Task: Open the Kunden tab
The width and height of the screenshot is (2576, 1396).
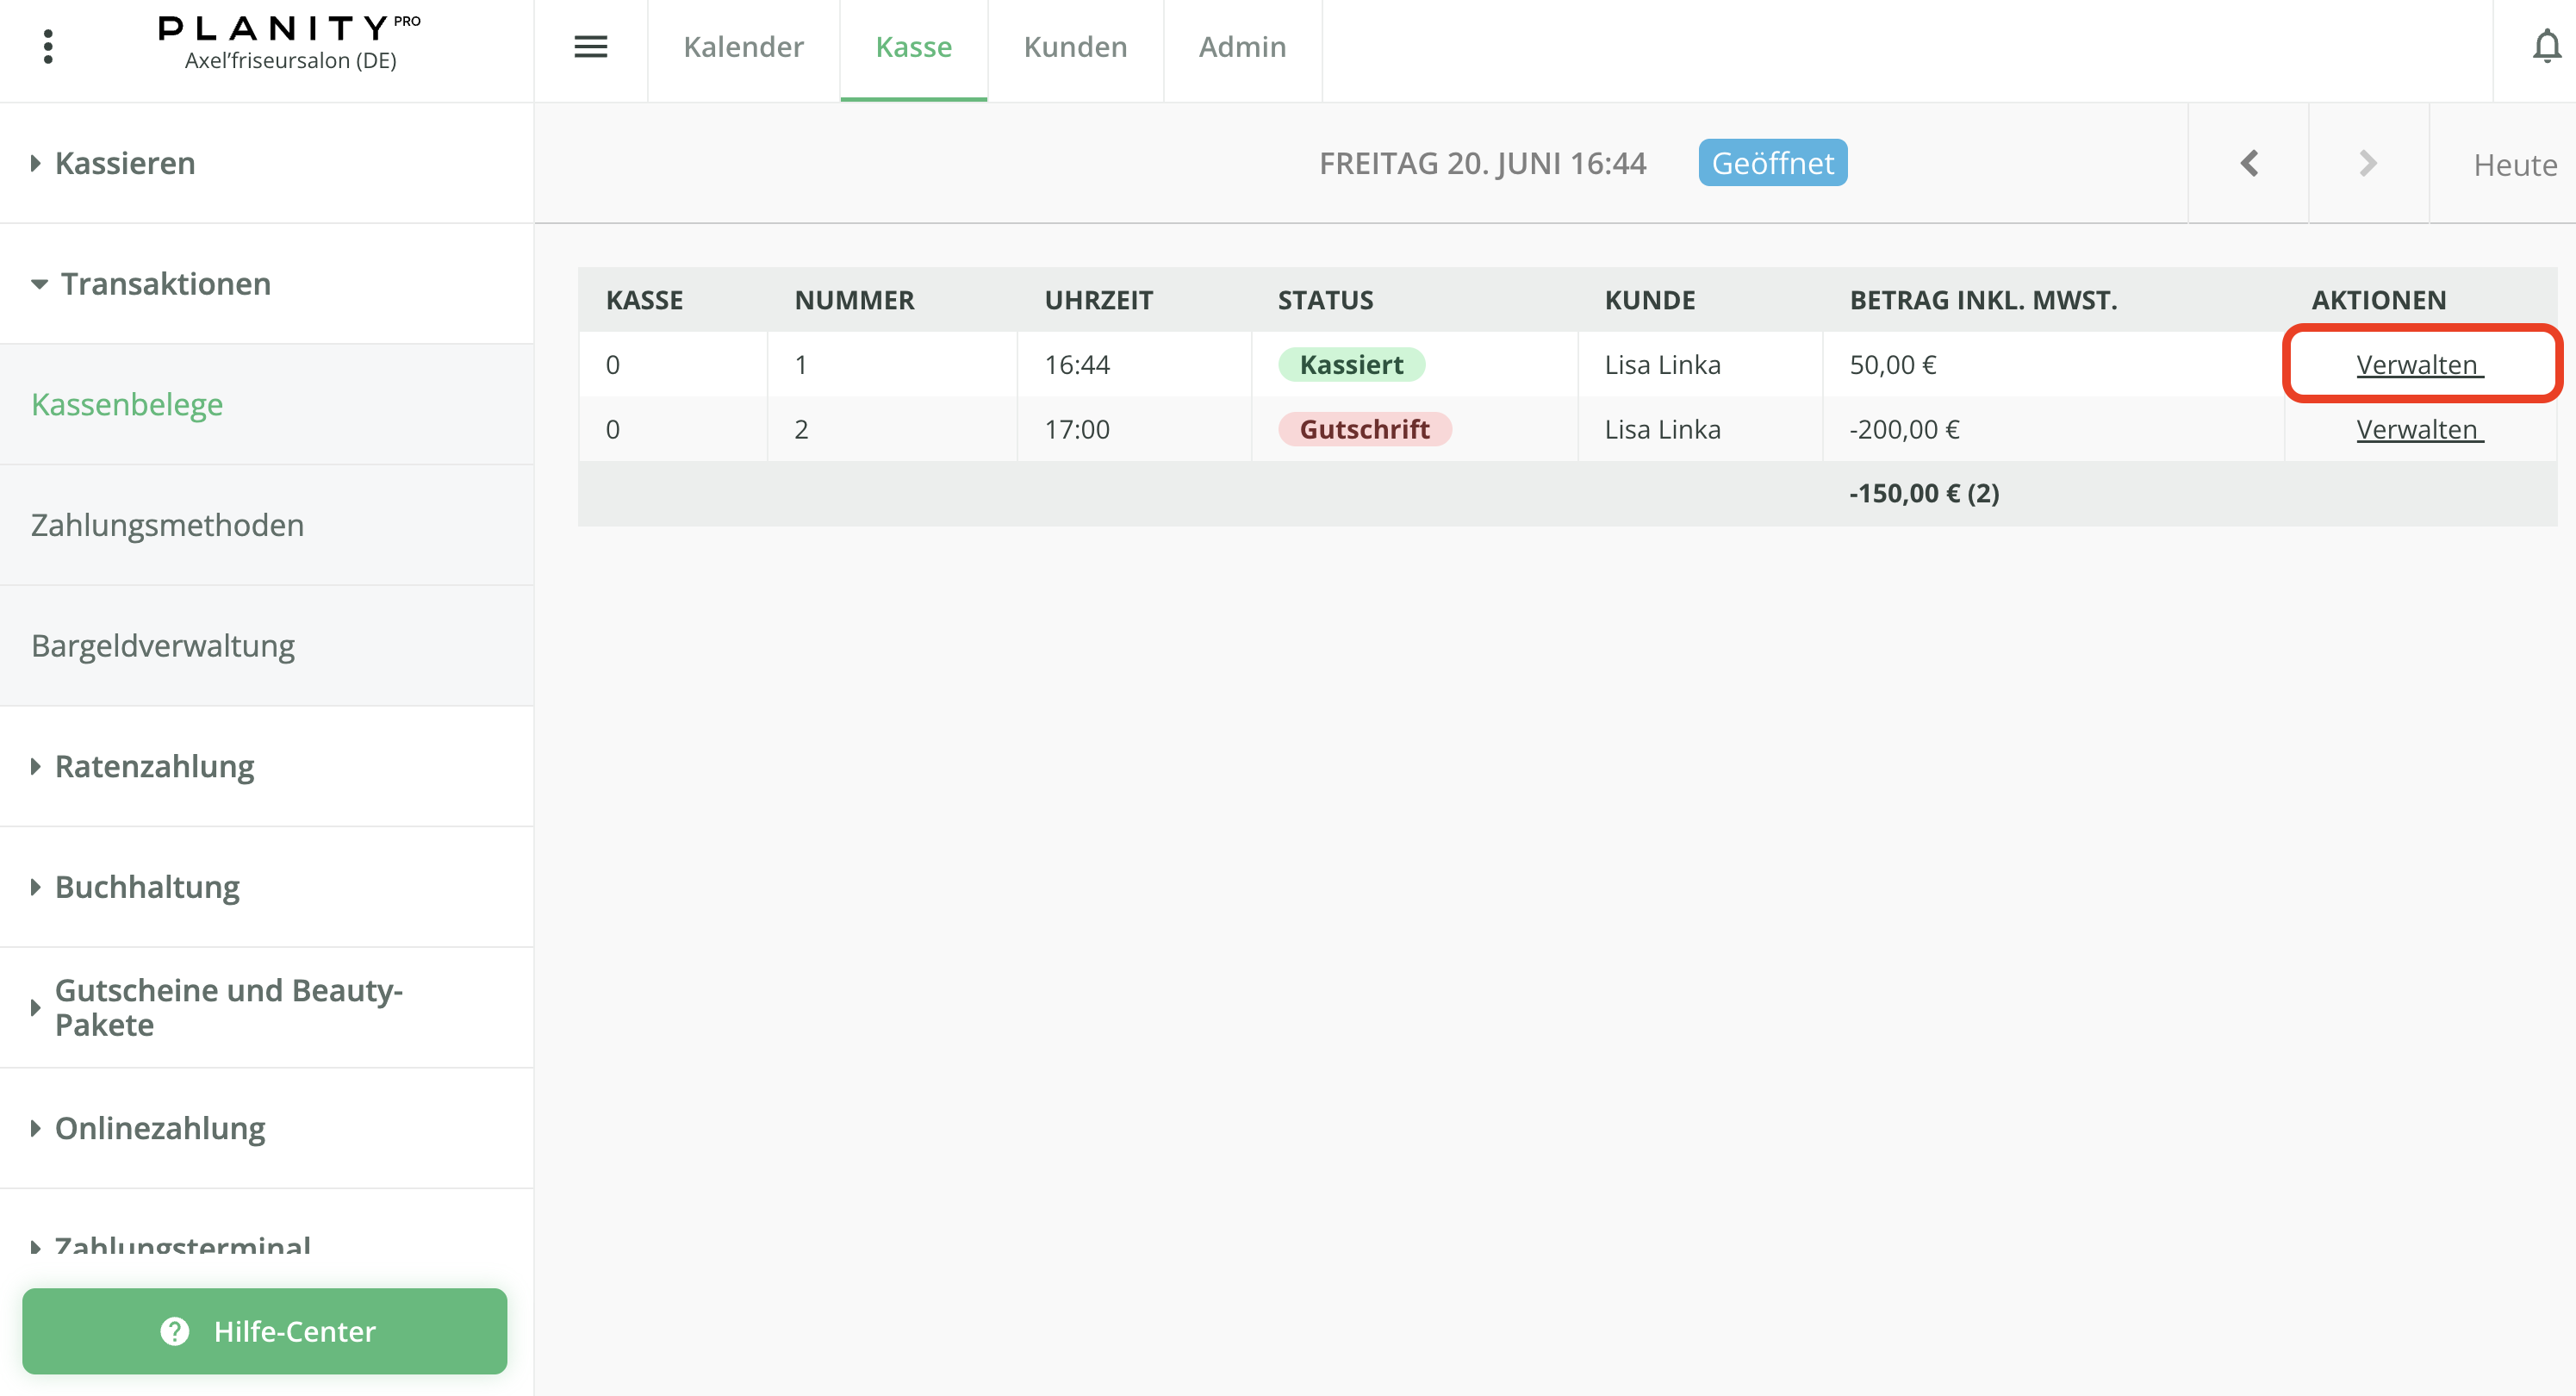Action: click(x=1075, y=47)
